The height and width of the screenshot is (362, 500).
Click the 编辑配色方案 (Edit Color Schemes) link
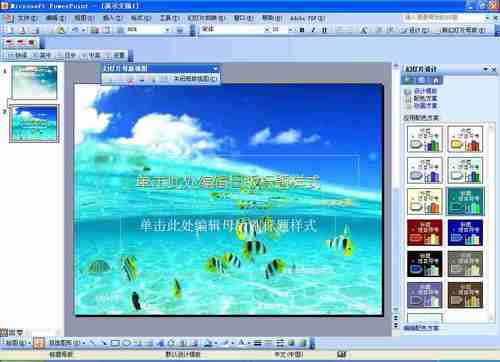pyautogui.click(x=421, y=328)
